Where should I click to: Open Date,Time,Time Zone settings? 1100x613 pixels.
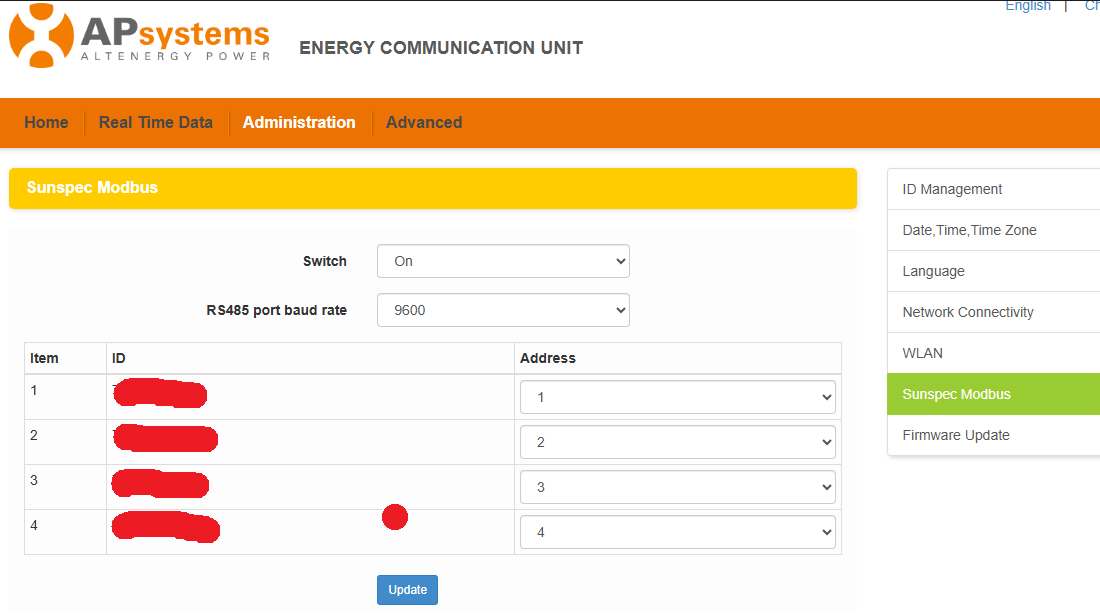(969, 230)
